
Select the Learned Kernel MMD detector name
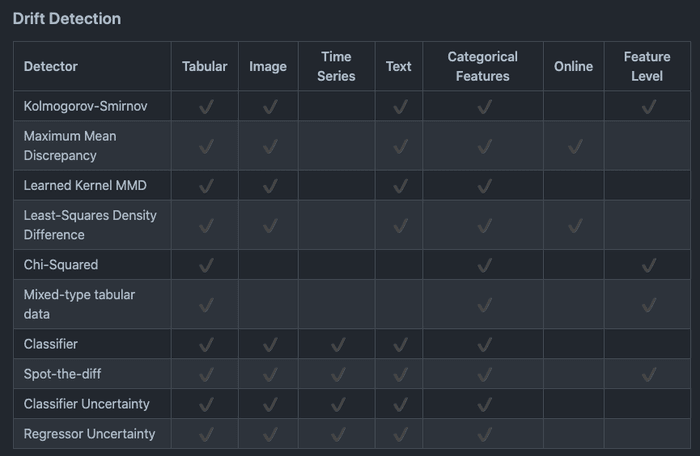coord(85,185)
